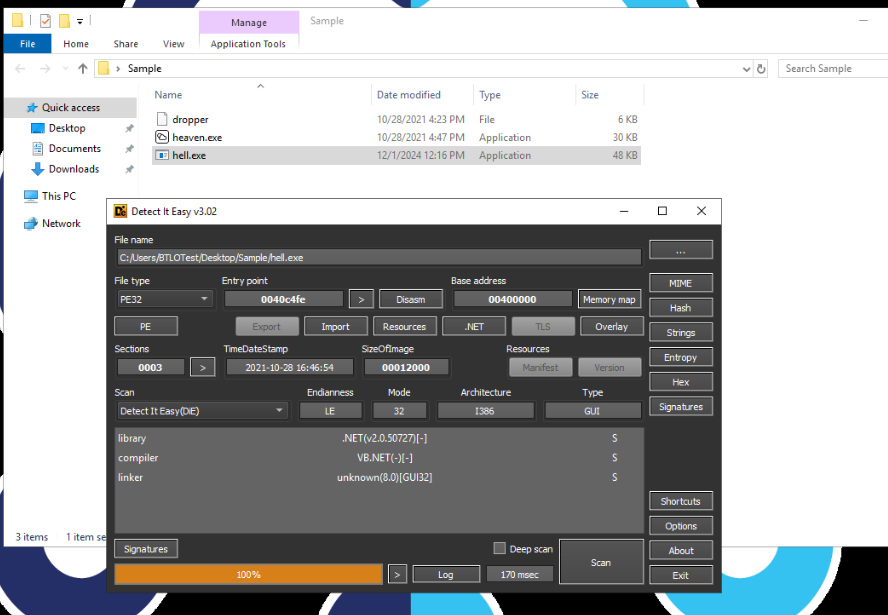
Task: Click the About button
Action: tap(681, 550)
